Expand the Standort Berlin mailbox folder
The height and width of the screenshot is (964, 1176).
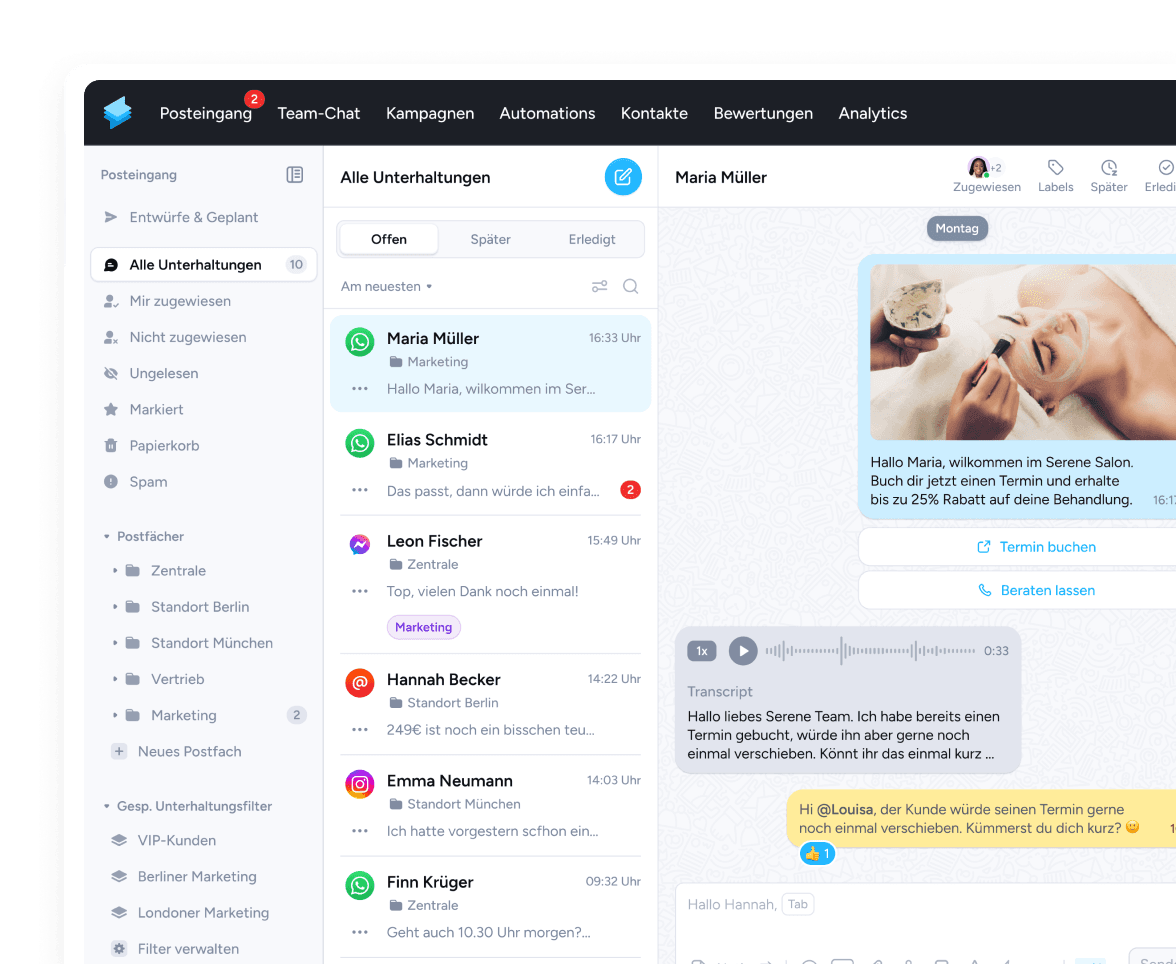pyautogui.click(x=116, y=607)
